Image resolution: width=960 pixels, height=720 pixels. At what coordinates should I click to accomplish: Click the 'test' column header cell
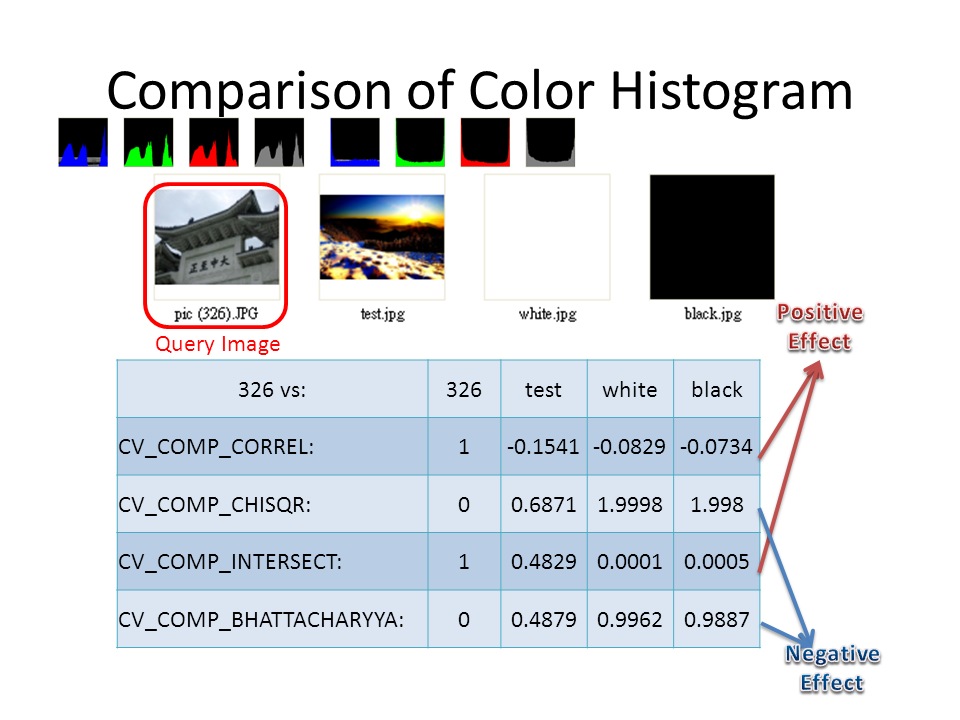click(543, 390)
